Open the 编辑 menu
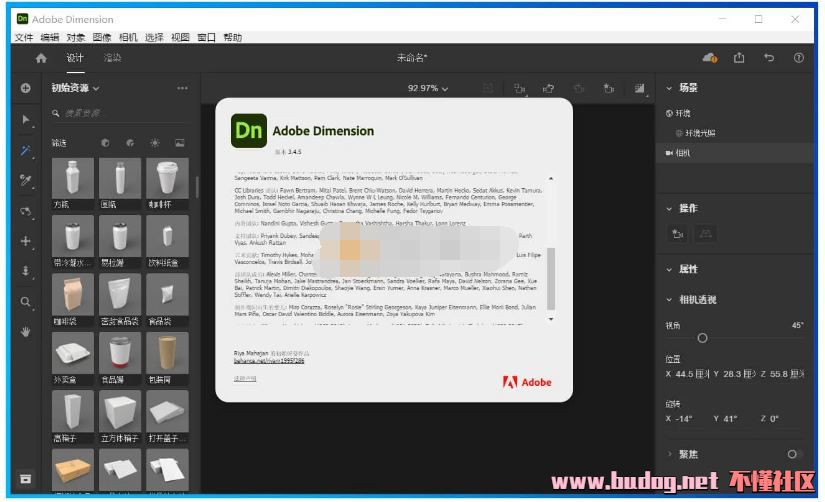Screen dimensions: 825x502 (x=49, y=37)
